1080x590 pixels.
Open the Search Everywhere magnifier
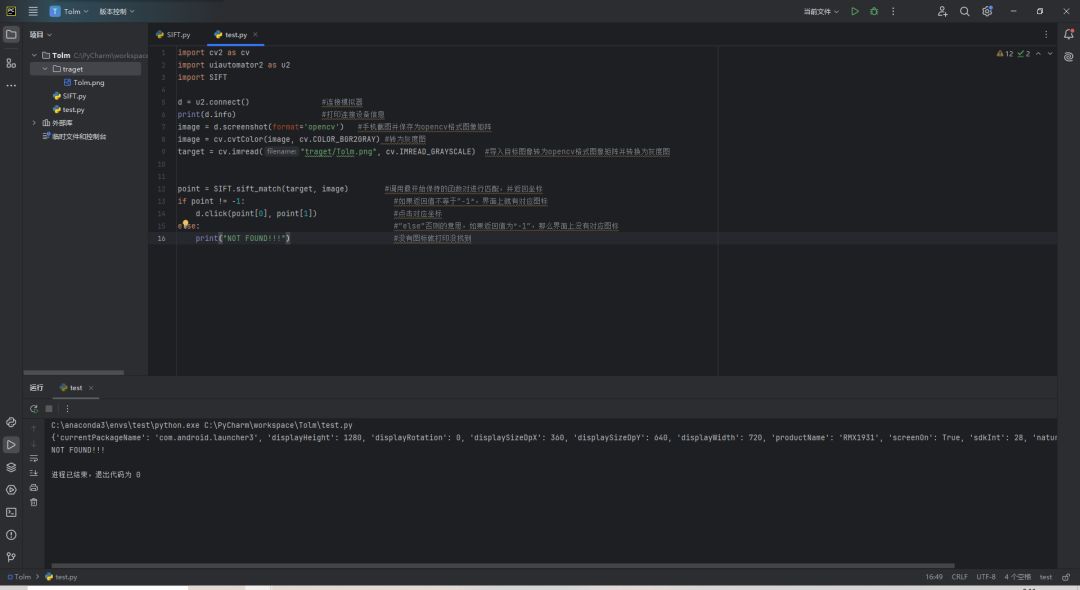[964, 11]
